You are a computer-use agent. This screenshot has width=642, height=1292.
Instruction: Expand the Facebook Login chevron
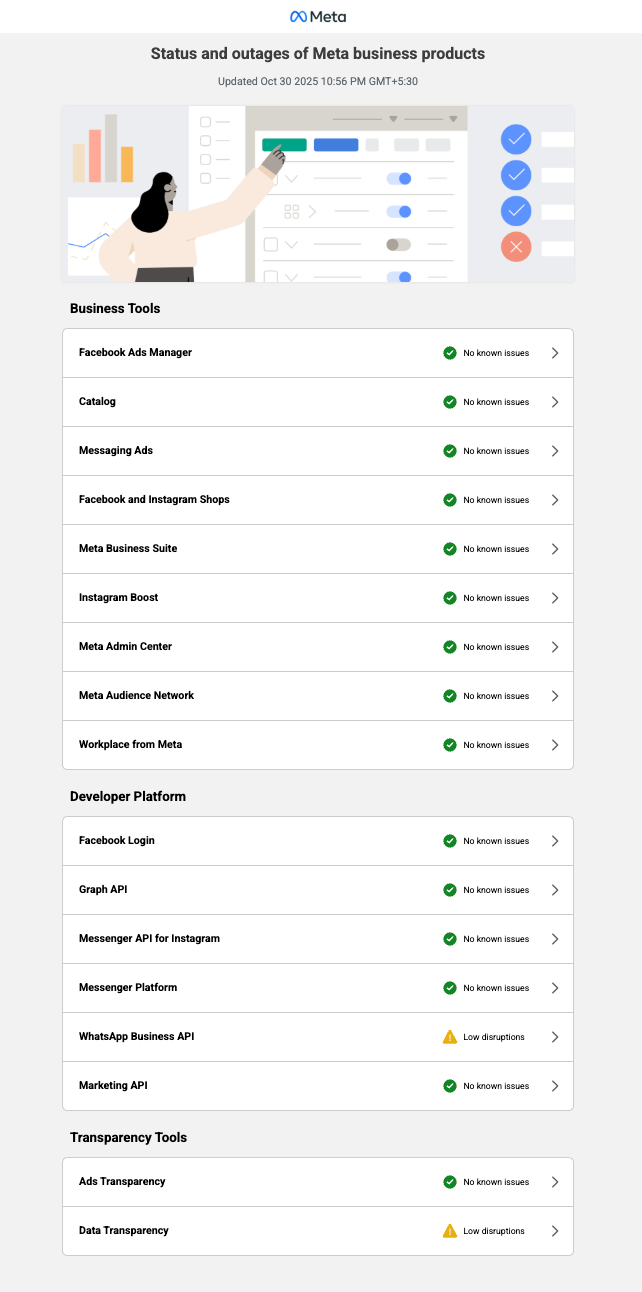click(x=555, y=841)
